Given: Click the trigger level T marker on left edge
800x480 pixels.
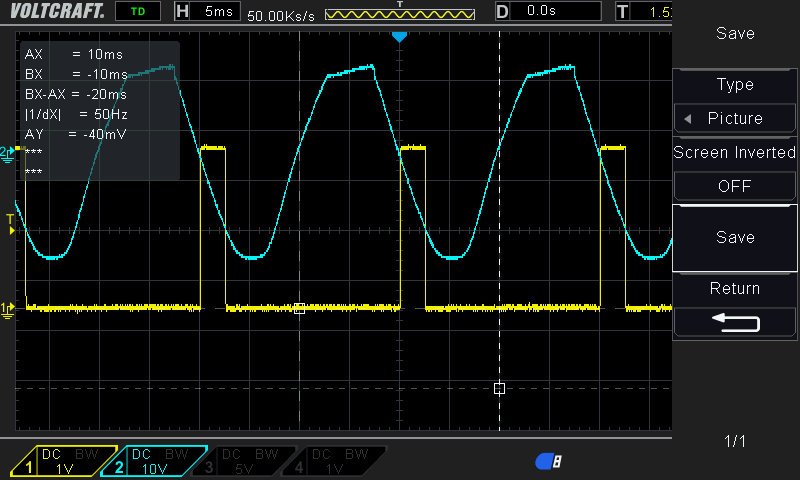Looking at the screenshot, I should [11, 224].
